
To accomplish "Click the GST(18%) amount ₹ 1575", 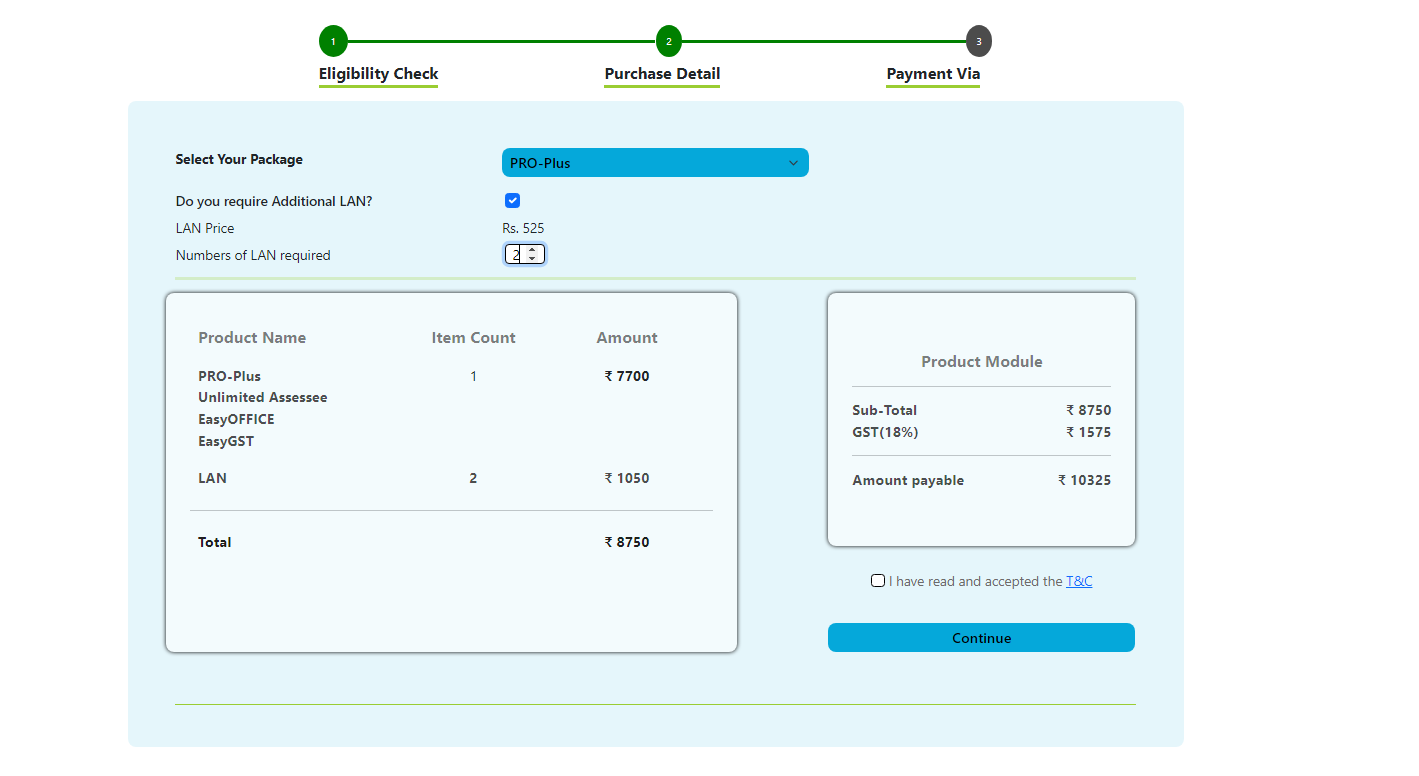I will click(1088, 433).
